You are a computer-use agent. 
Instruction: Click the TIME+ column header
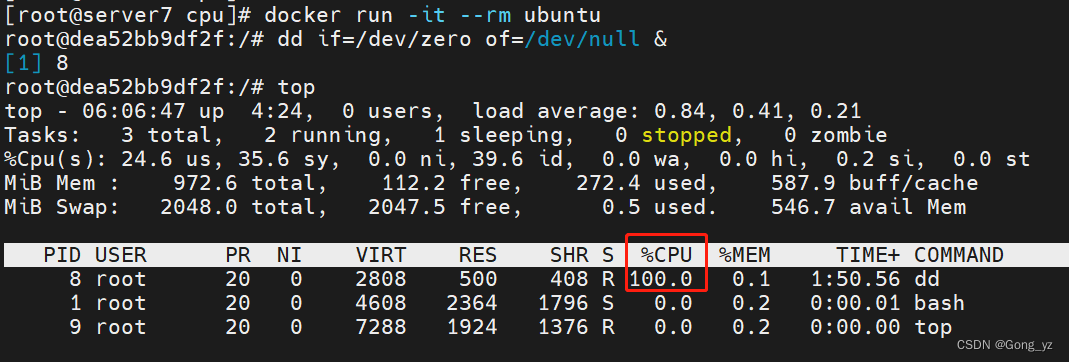pos(869,255)
